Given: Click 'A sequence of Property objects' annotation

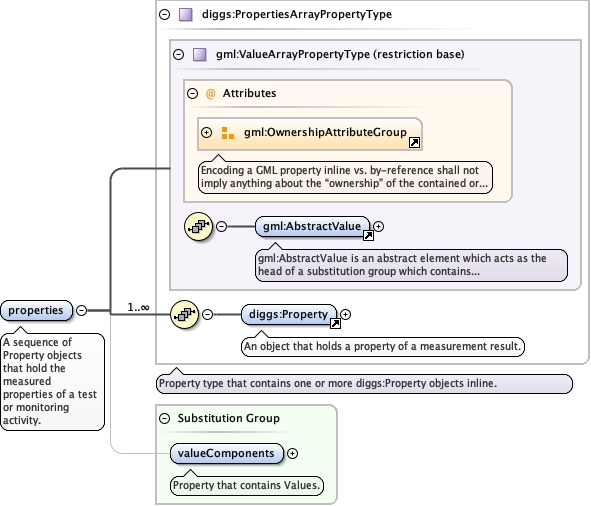Looking at the screenshot, I should [52, 382].
